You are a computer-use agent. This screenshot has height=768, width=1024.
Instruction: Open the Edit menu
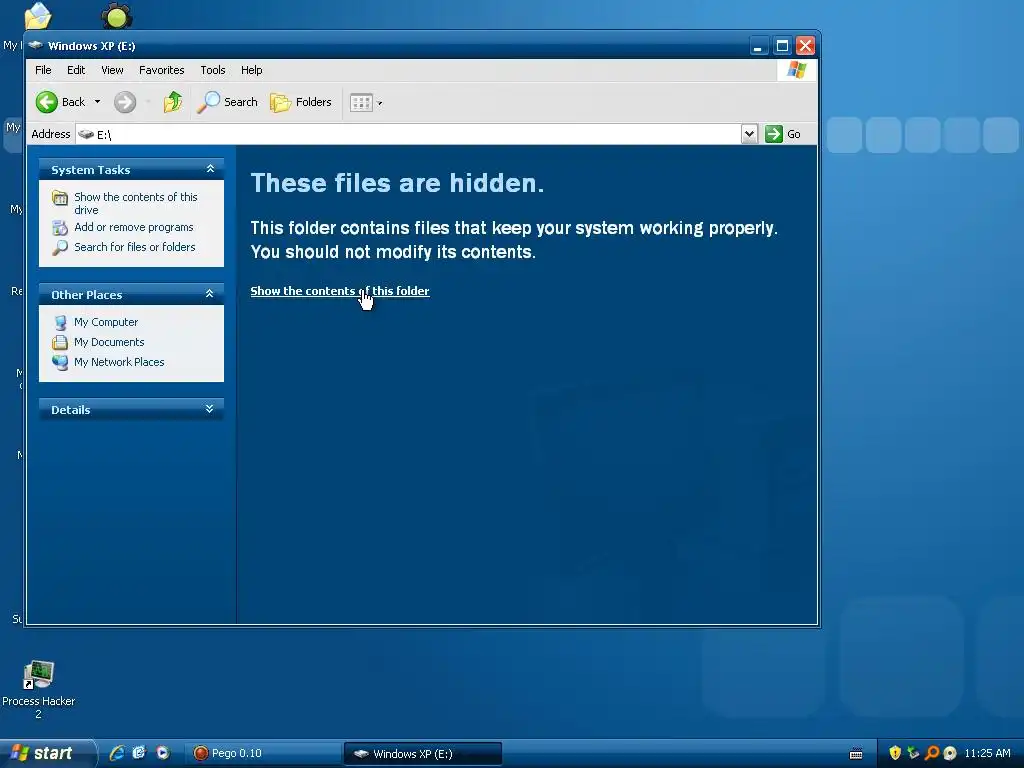(x=76, y=70)
